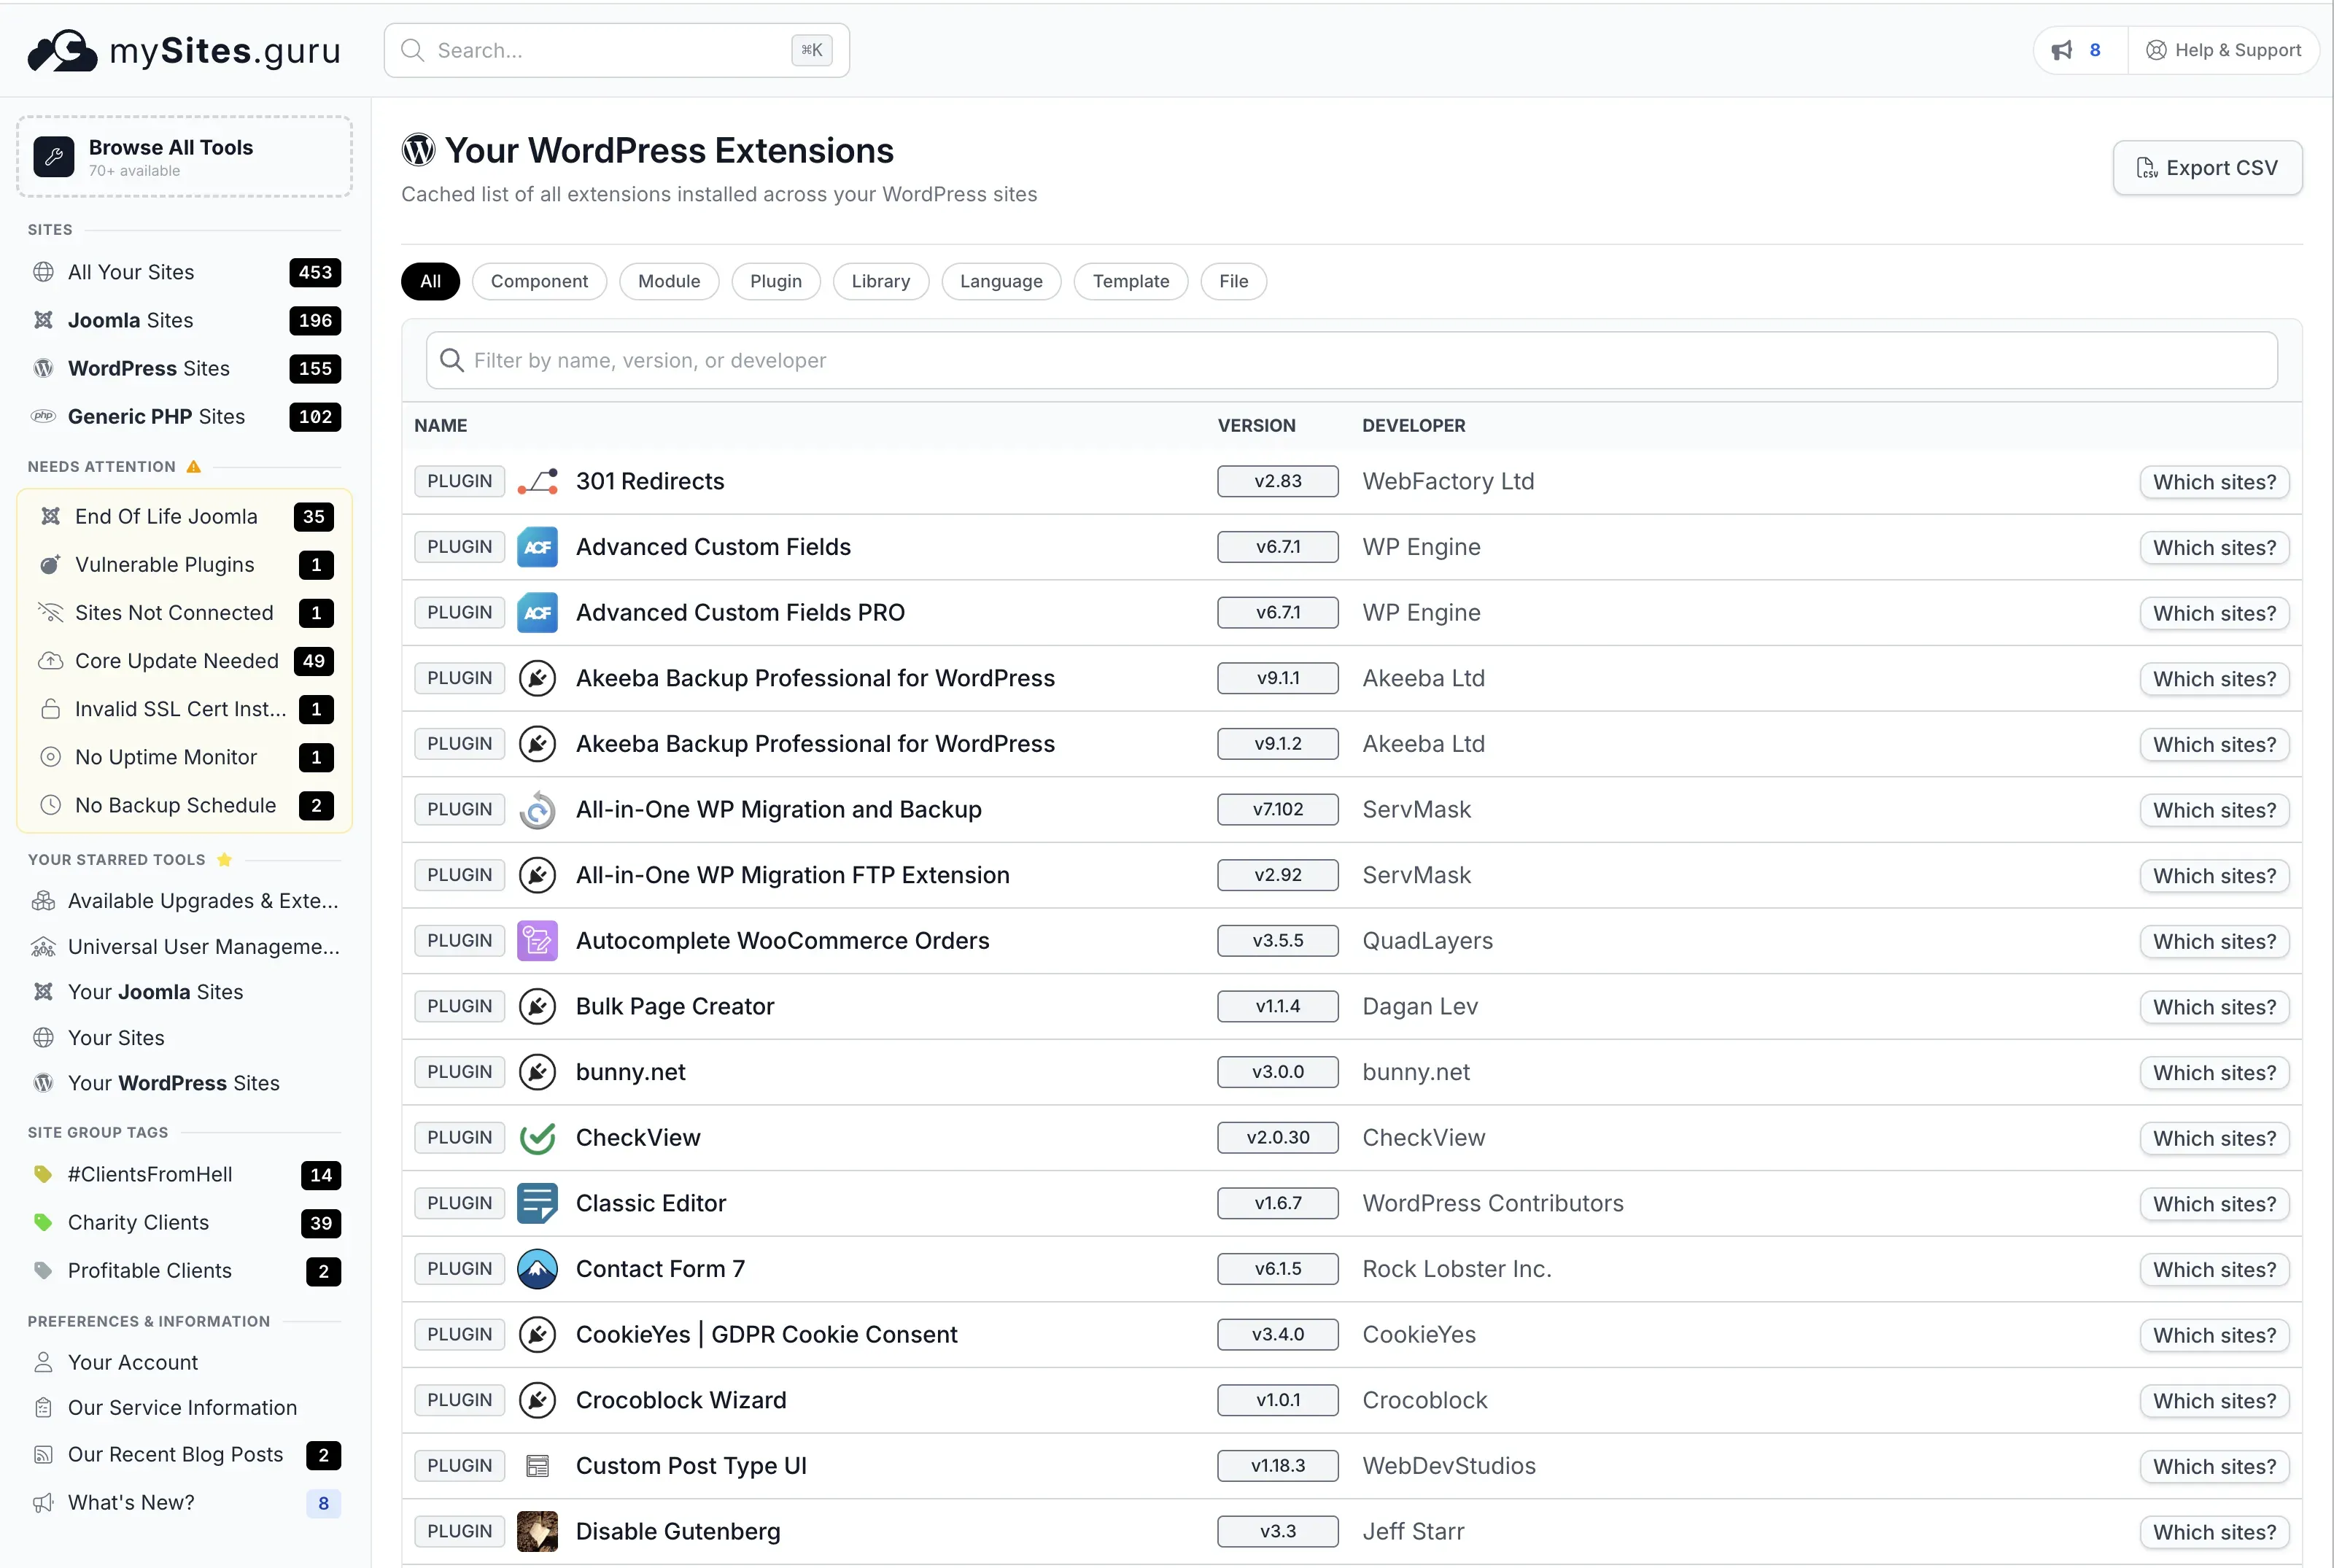Screen dimensions: 2334x1568
Task: Open the Browse All Tools wrench icon
Action: [53, 156]
